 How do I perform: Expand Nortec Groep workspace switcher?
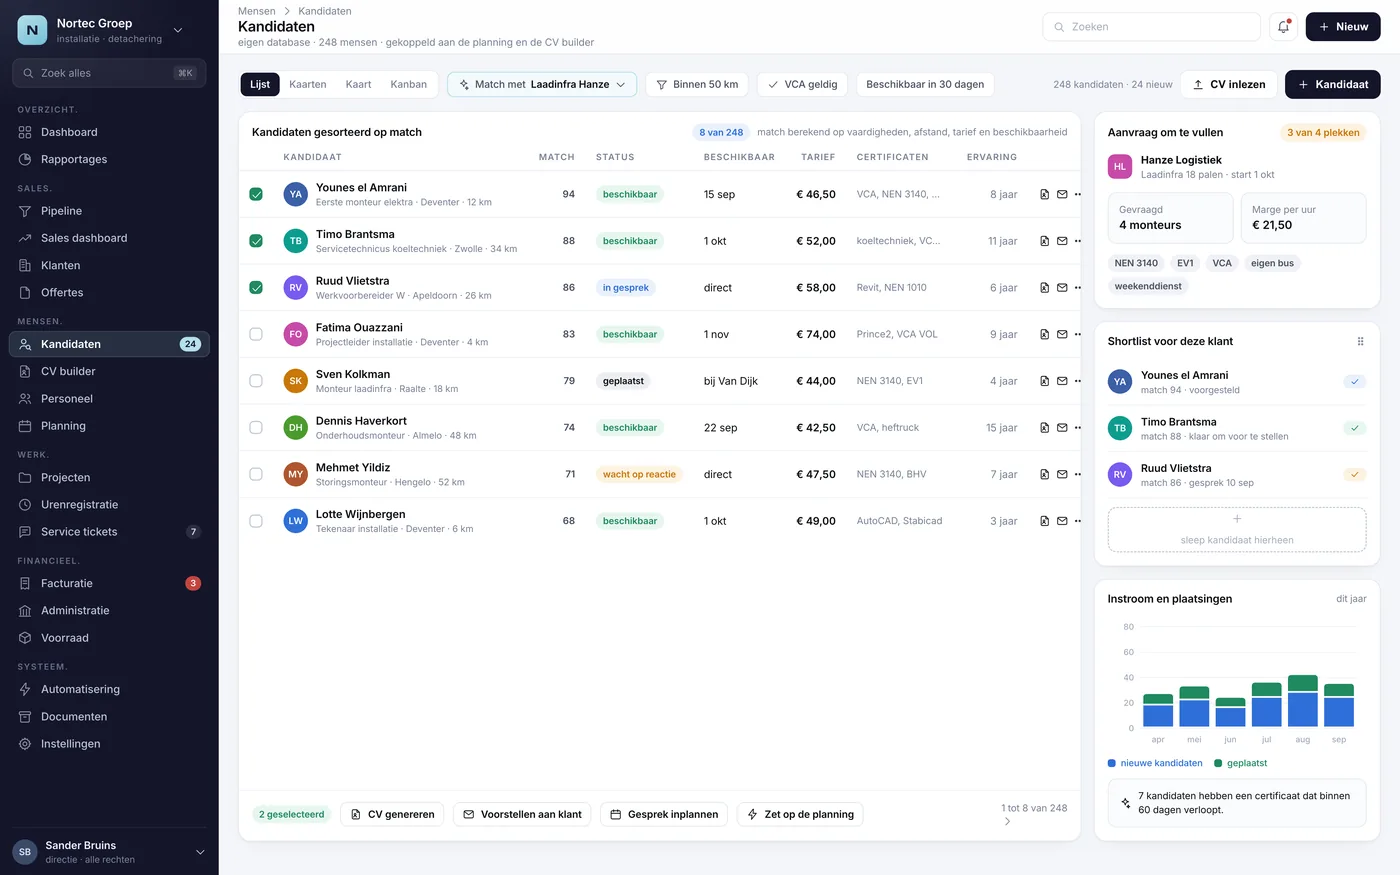click(178, 30)
